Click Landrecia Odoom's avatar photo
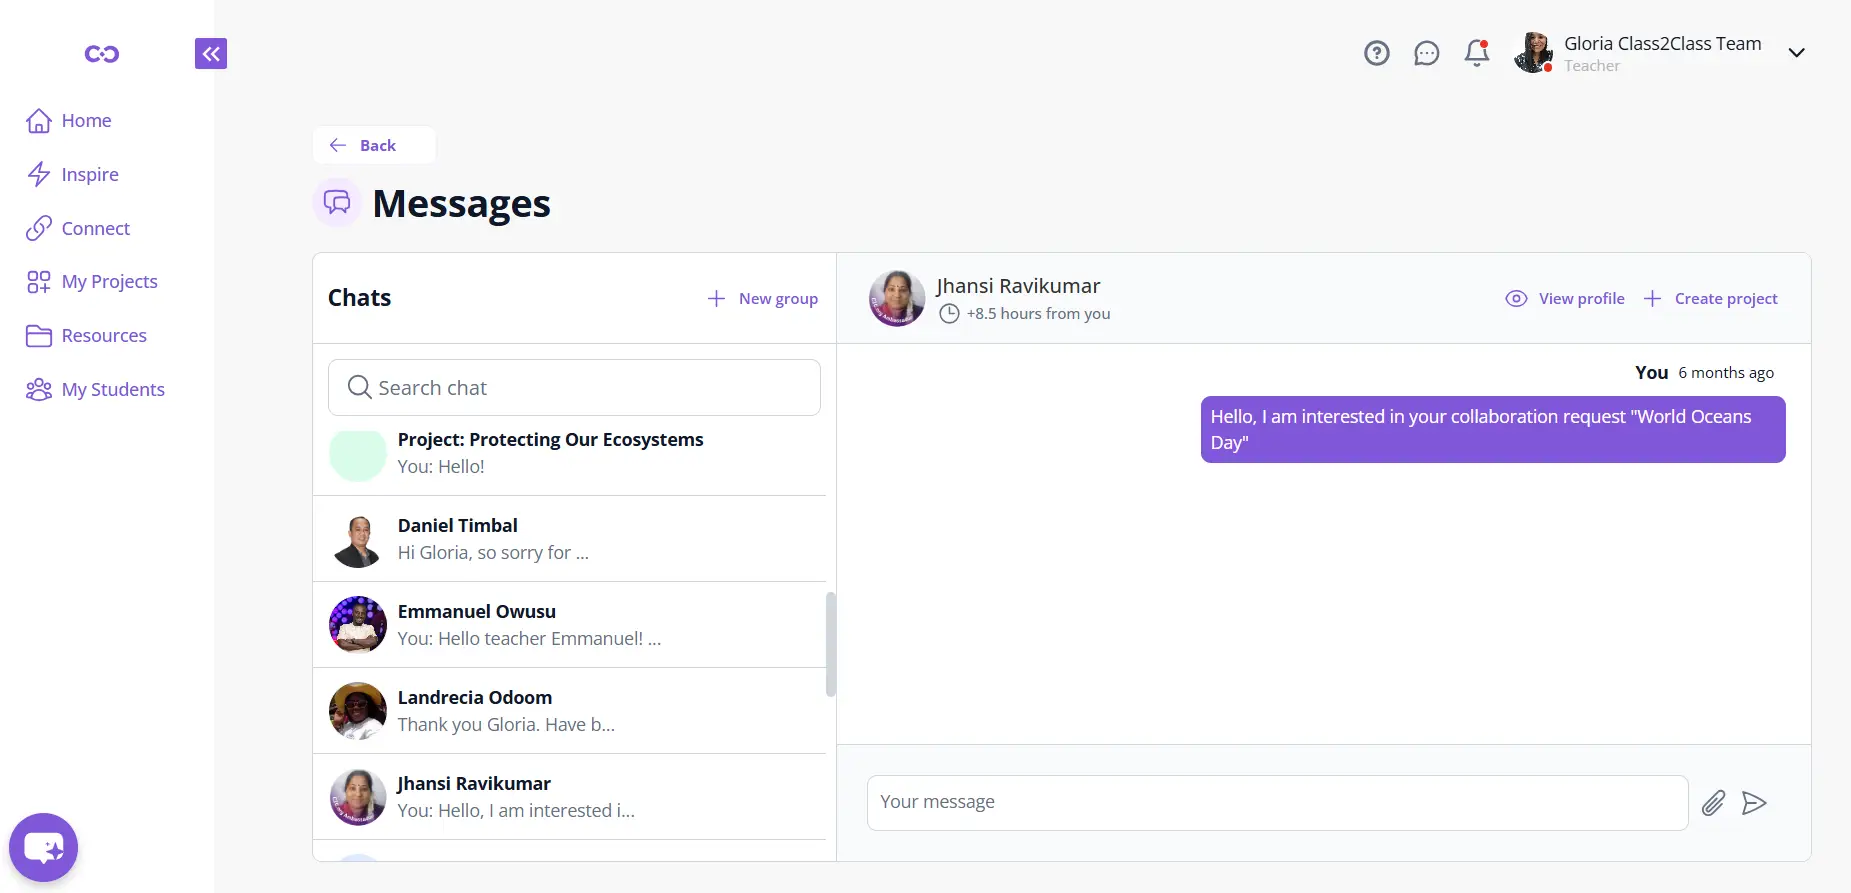This screenshot has width=1851, height=893. (358, 711)
